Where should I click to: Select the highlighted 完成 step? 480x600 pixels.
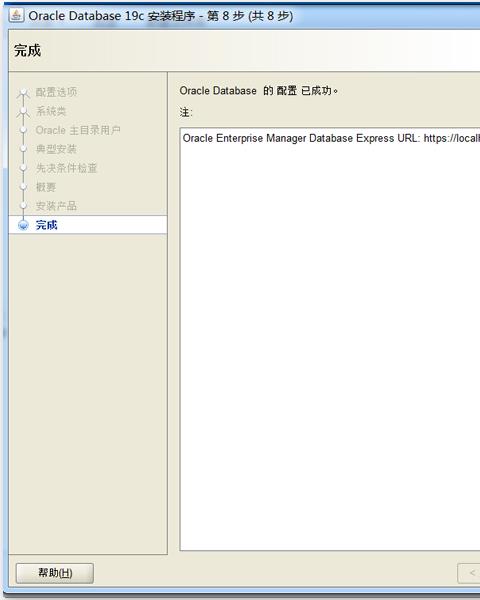(x=88, y=225)
